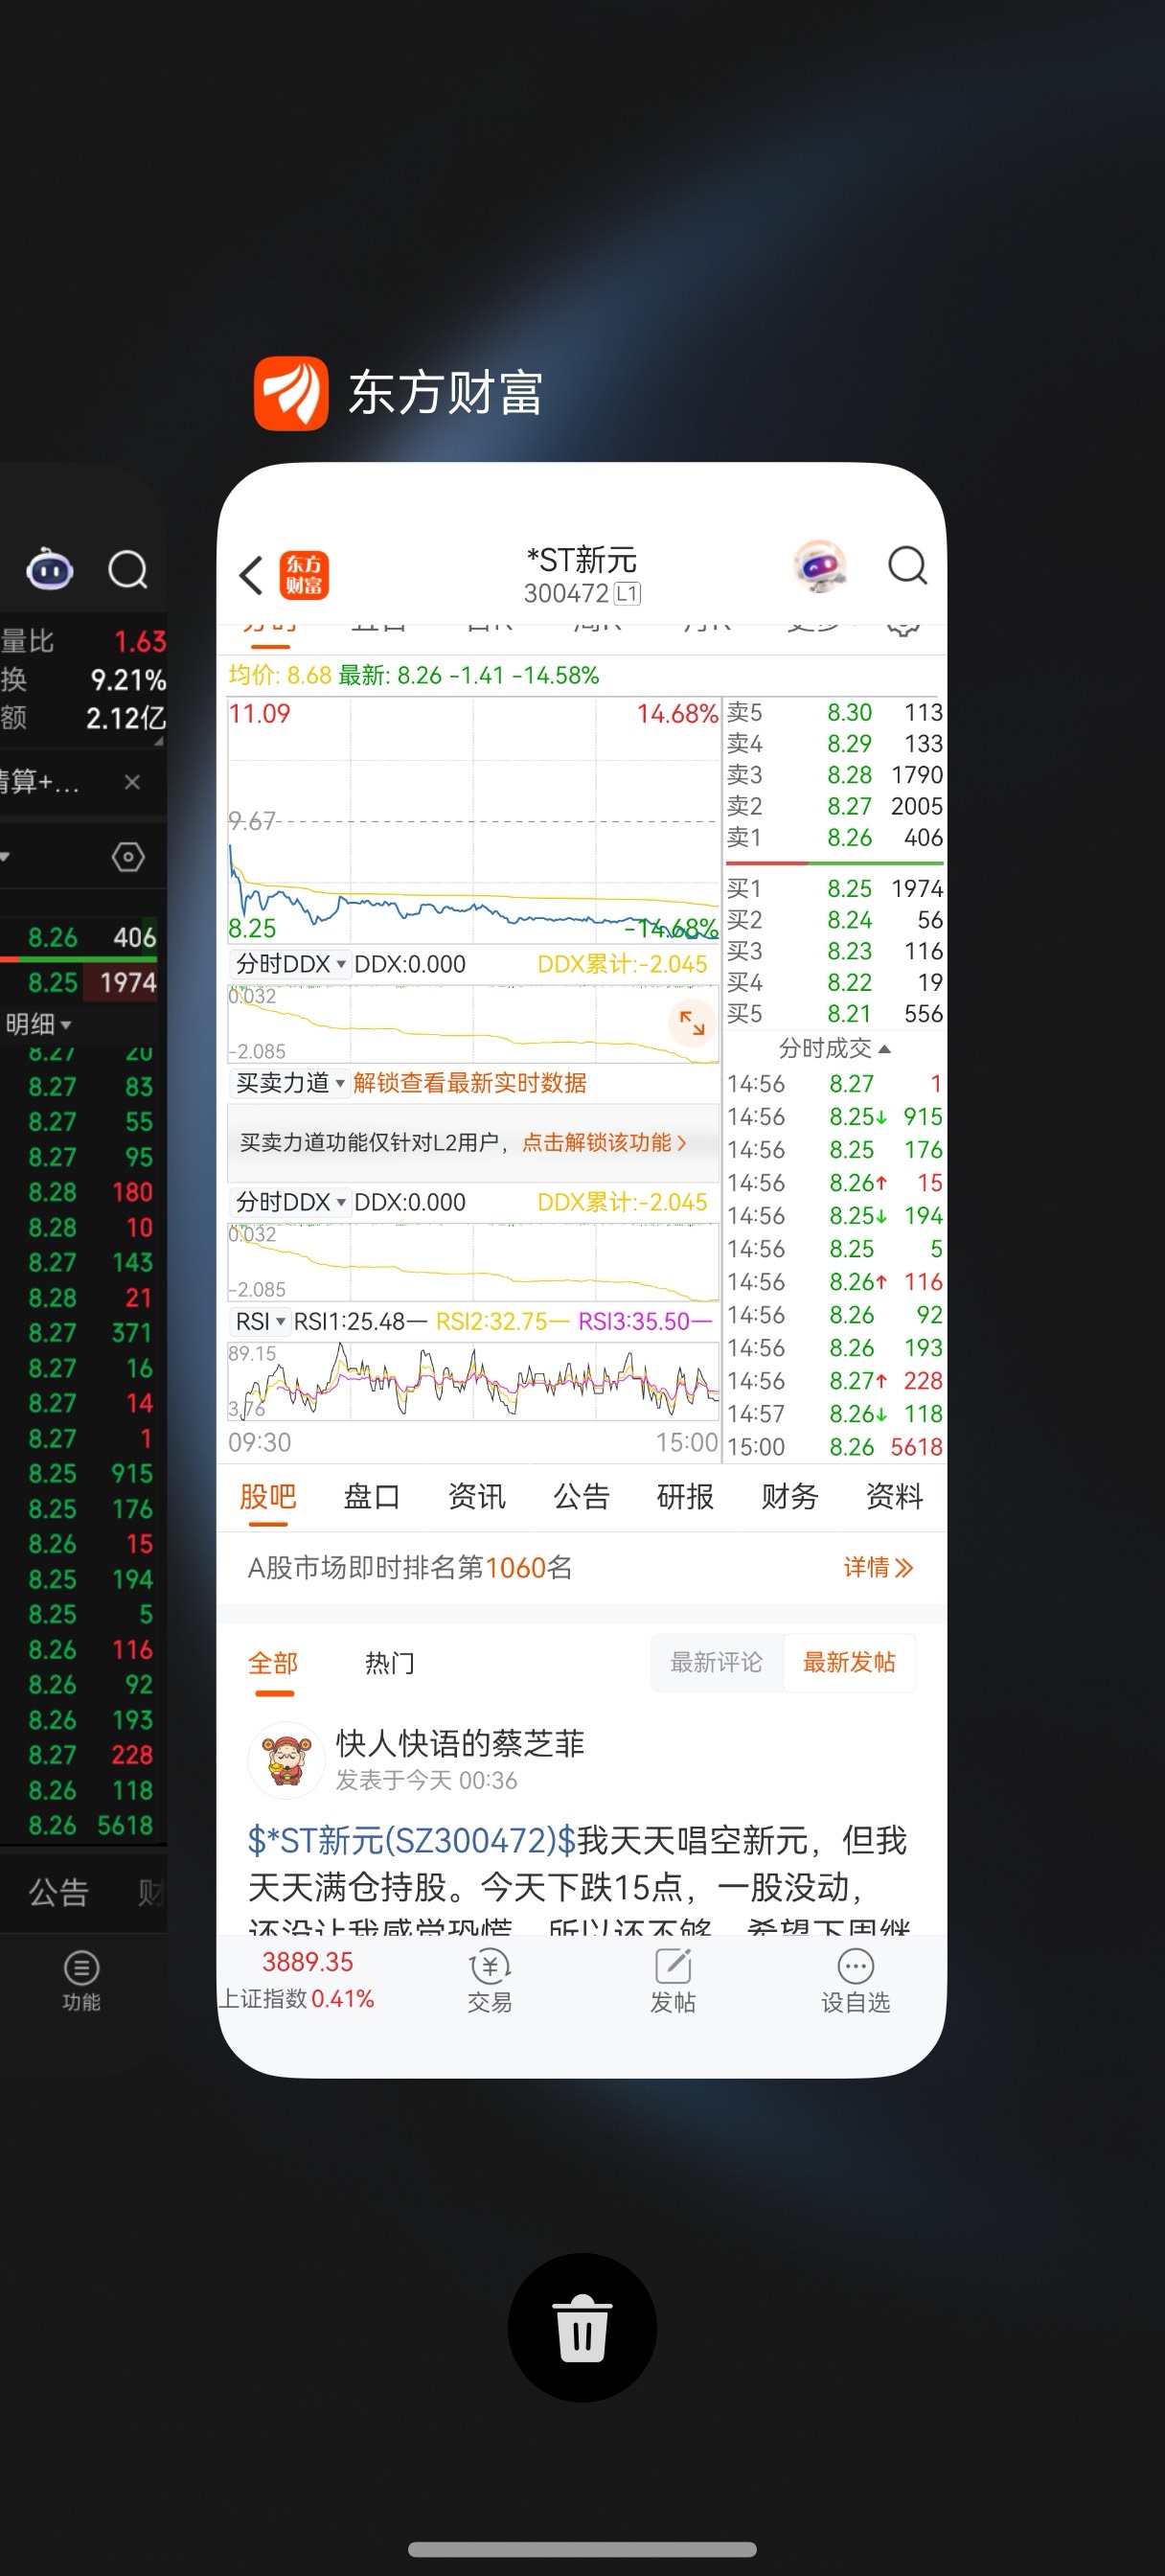
Task: Tap the search icon in the left dark window
Action: pos(128,570)
